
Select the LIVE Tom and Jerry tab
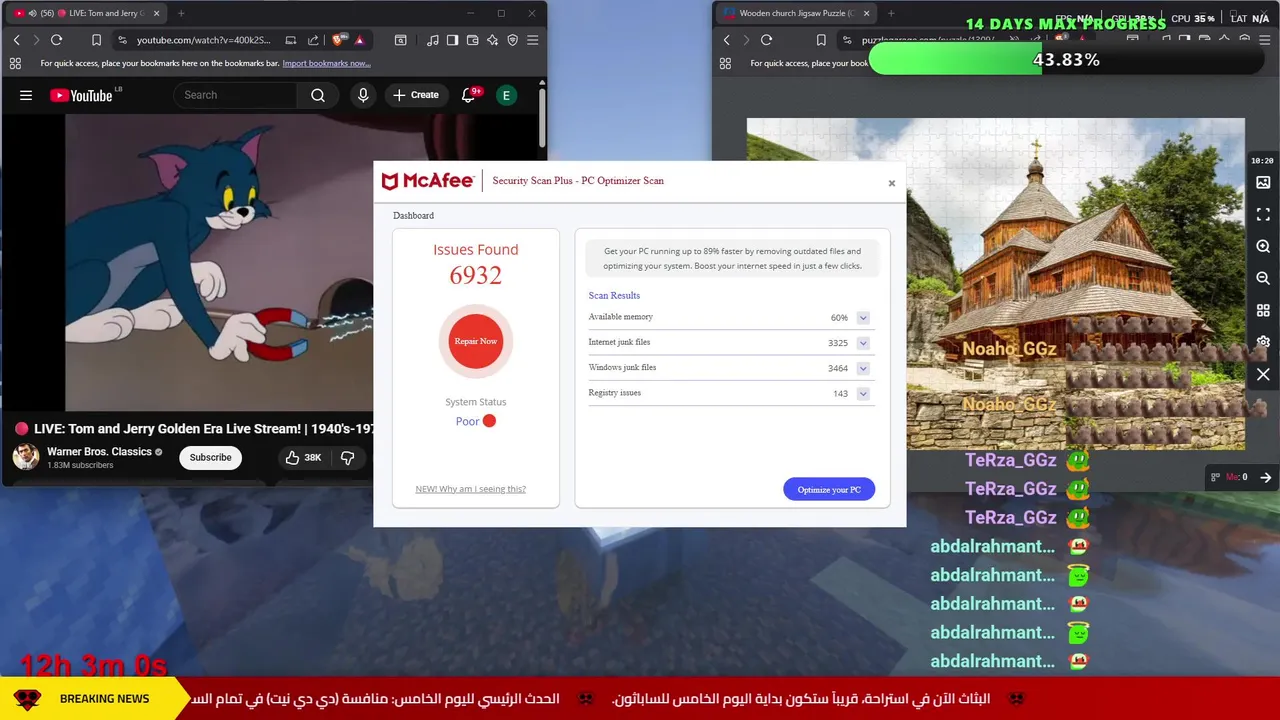tap(87, 13)
